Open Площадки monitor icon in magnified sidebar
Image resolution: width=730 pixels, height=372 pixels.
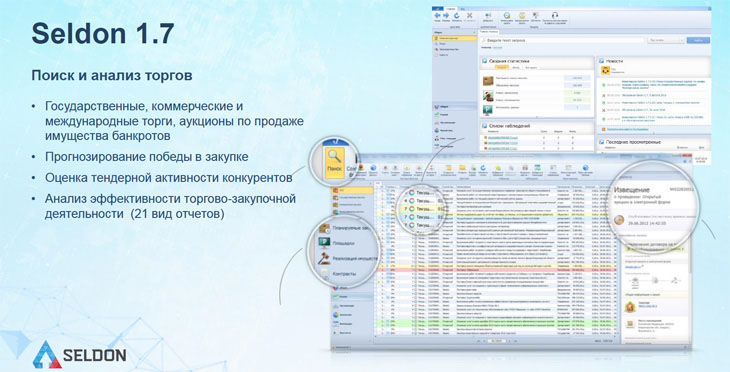[324, 243]
